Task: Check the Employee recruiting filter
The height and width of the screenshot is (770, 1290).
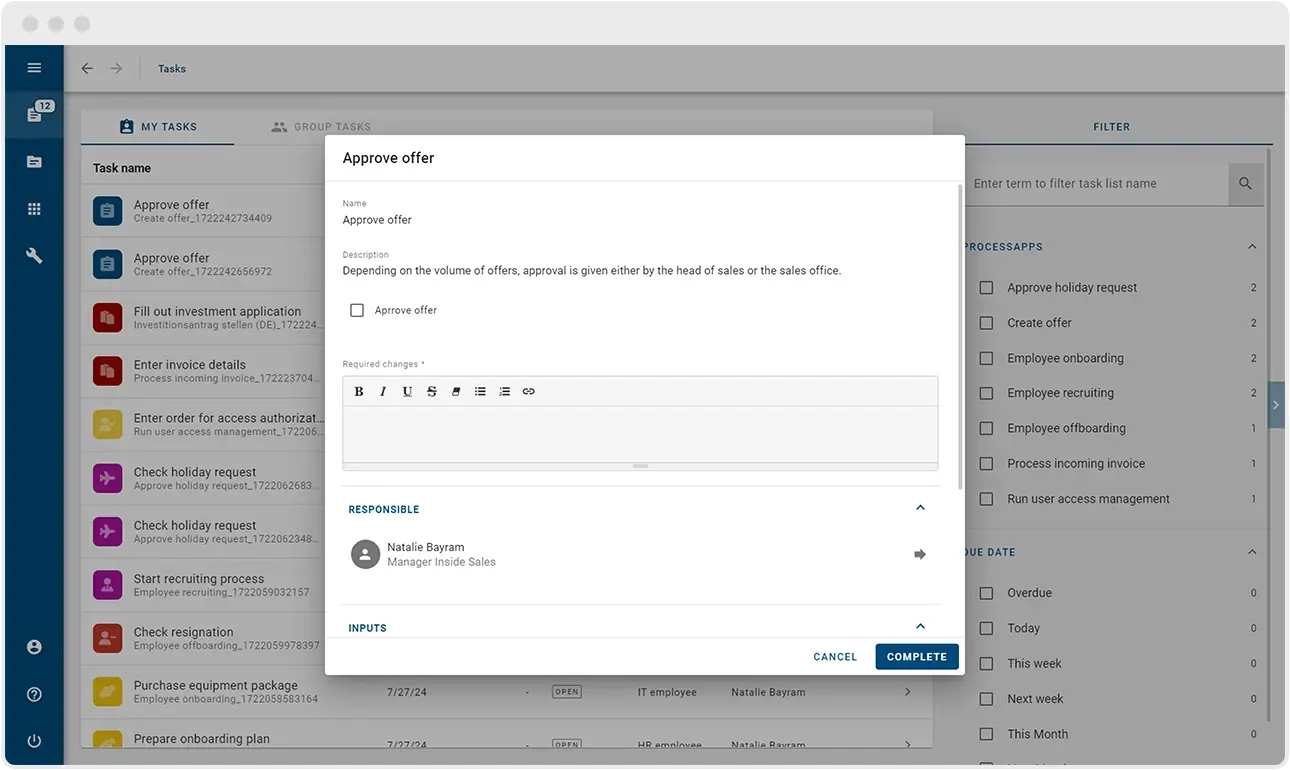Action: [986, 393]
